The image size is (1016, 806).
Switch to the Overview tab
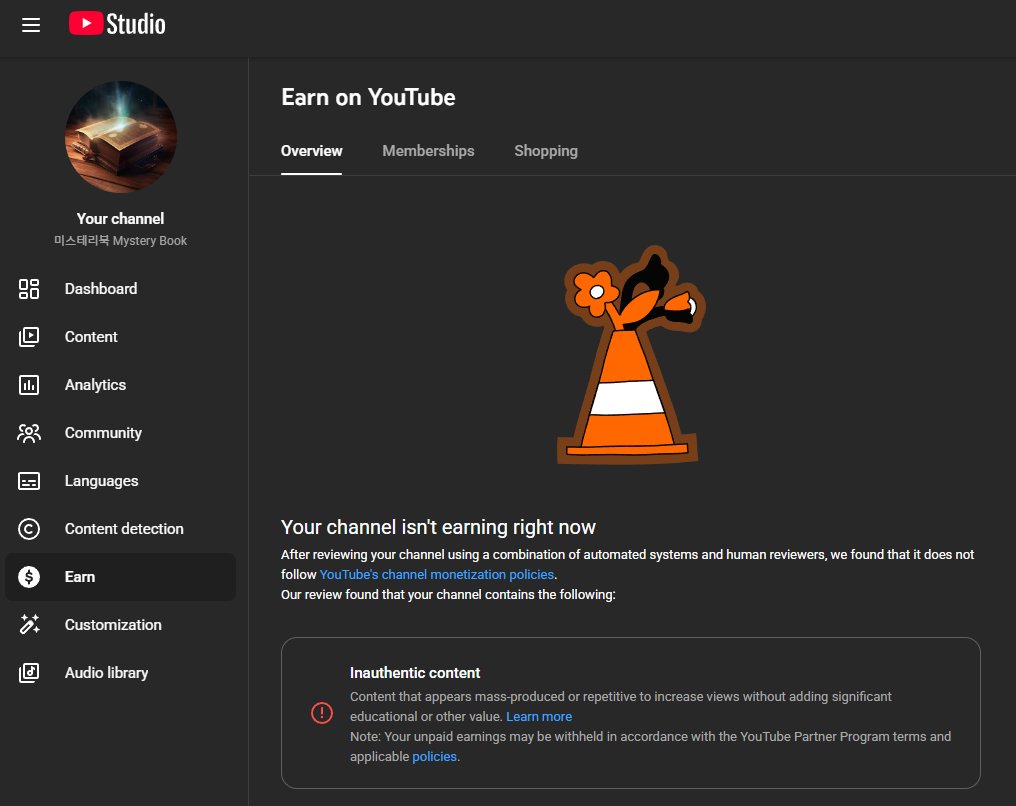point(311,151)
